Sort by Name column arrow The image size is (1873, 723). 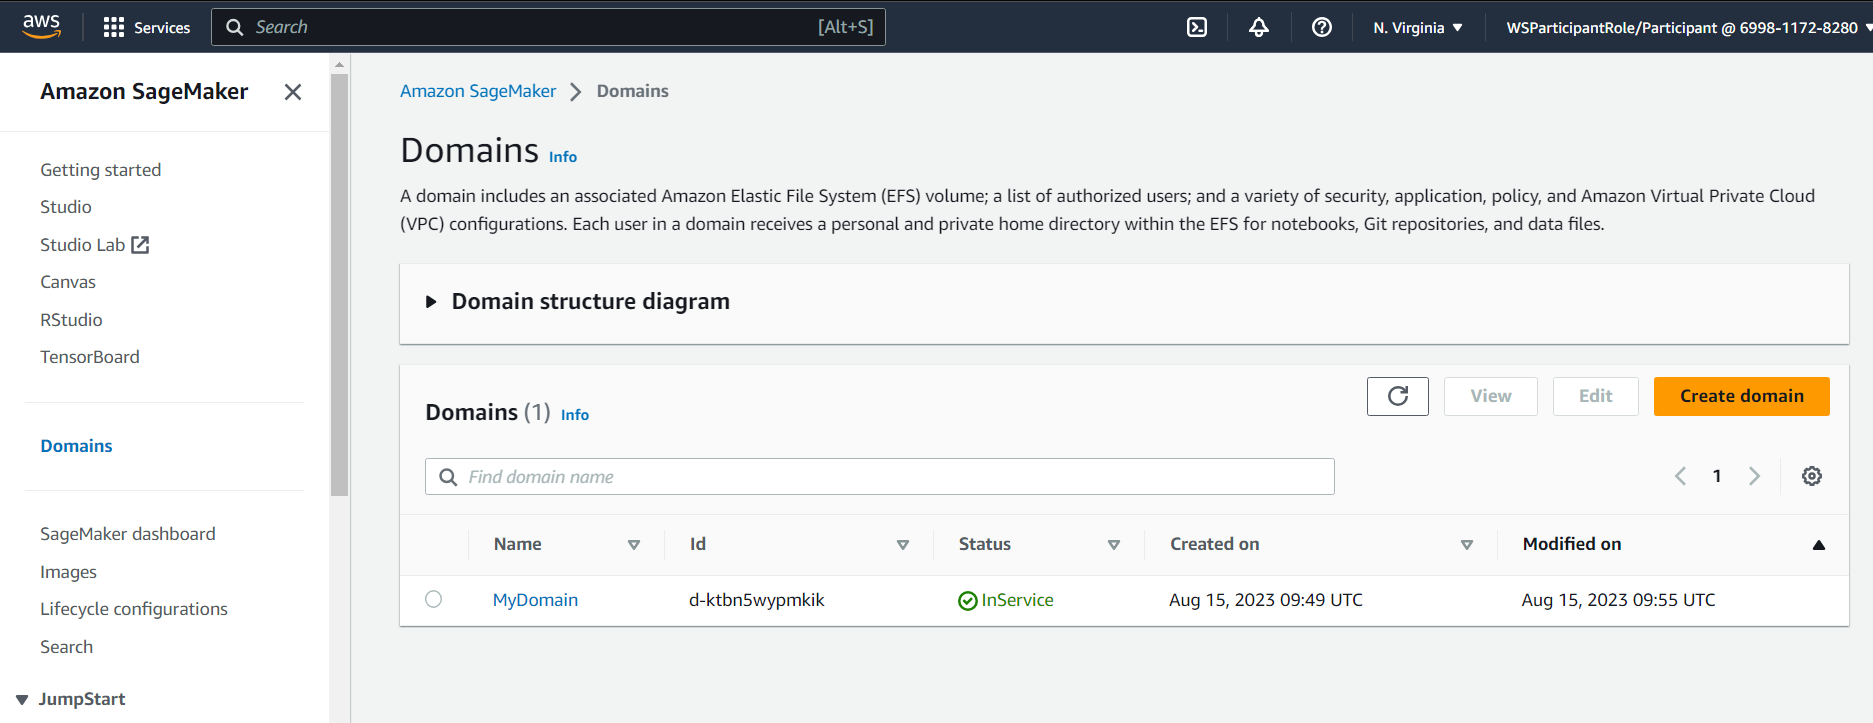[x=633, y=545]
